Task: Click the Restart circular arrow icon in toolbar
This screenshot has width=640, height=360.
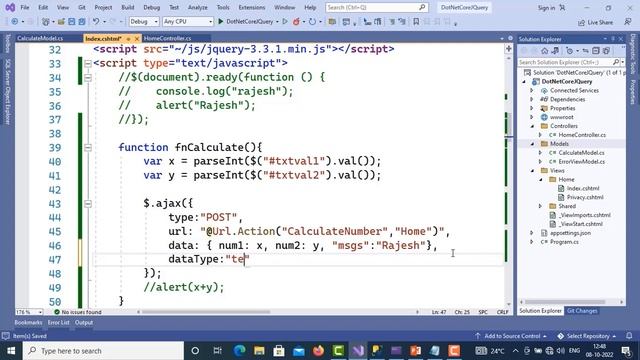Action: tap(312, 22)
